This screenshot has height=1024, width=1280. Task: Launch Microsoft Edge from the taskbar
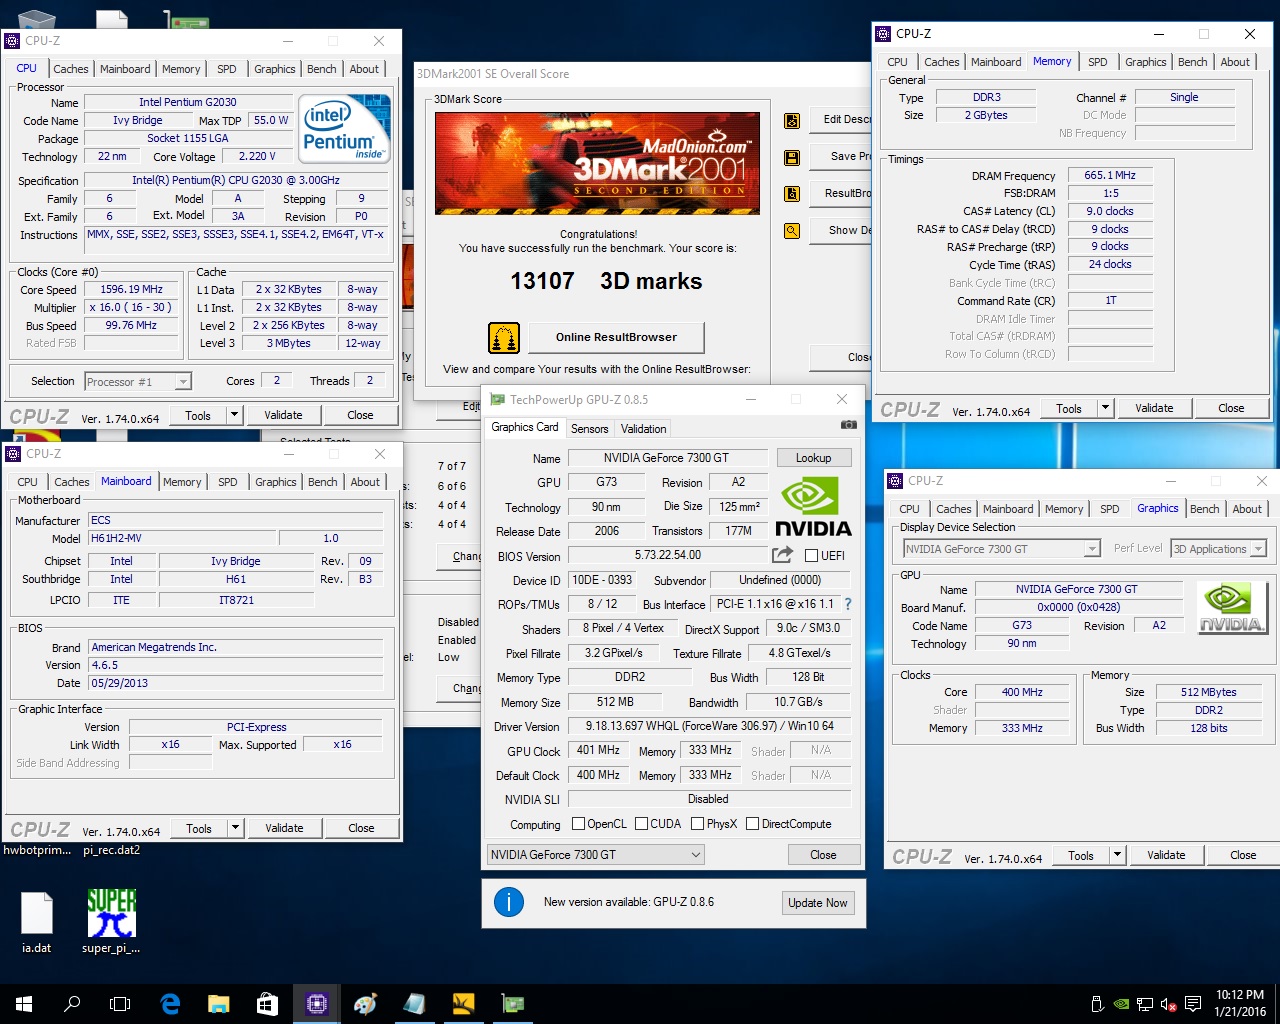(170, 1004)
